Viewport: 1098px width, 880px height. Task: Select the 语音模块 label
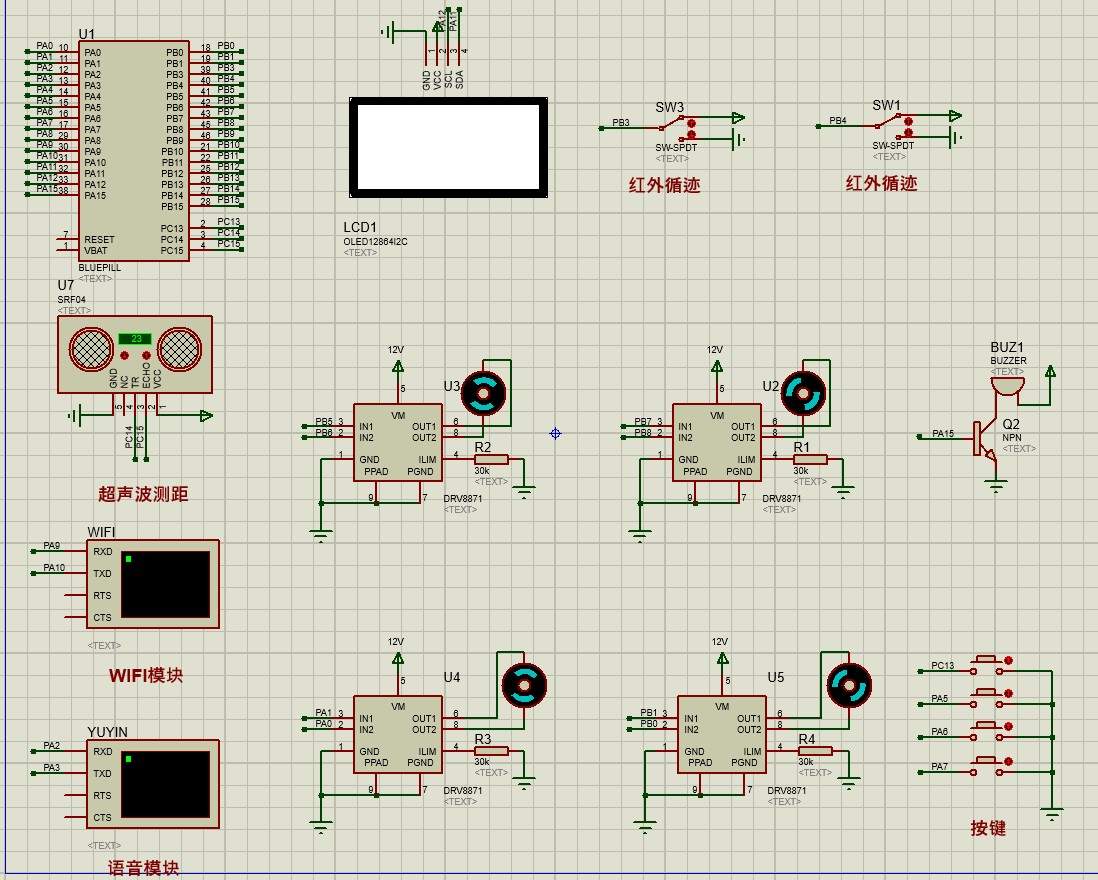tap(144, 868)
